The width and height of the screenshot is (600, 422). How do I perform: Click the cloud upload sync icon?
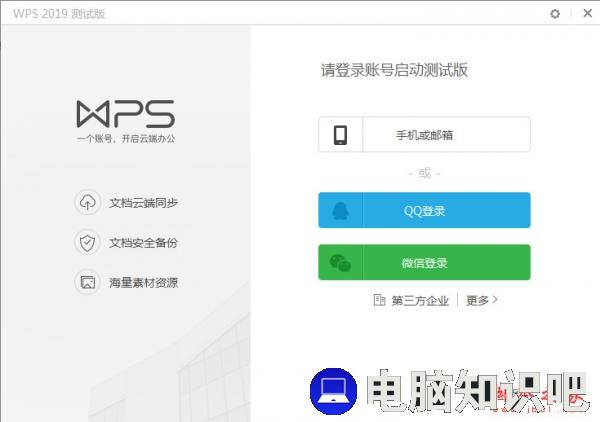[88, 202]
